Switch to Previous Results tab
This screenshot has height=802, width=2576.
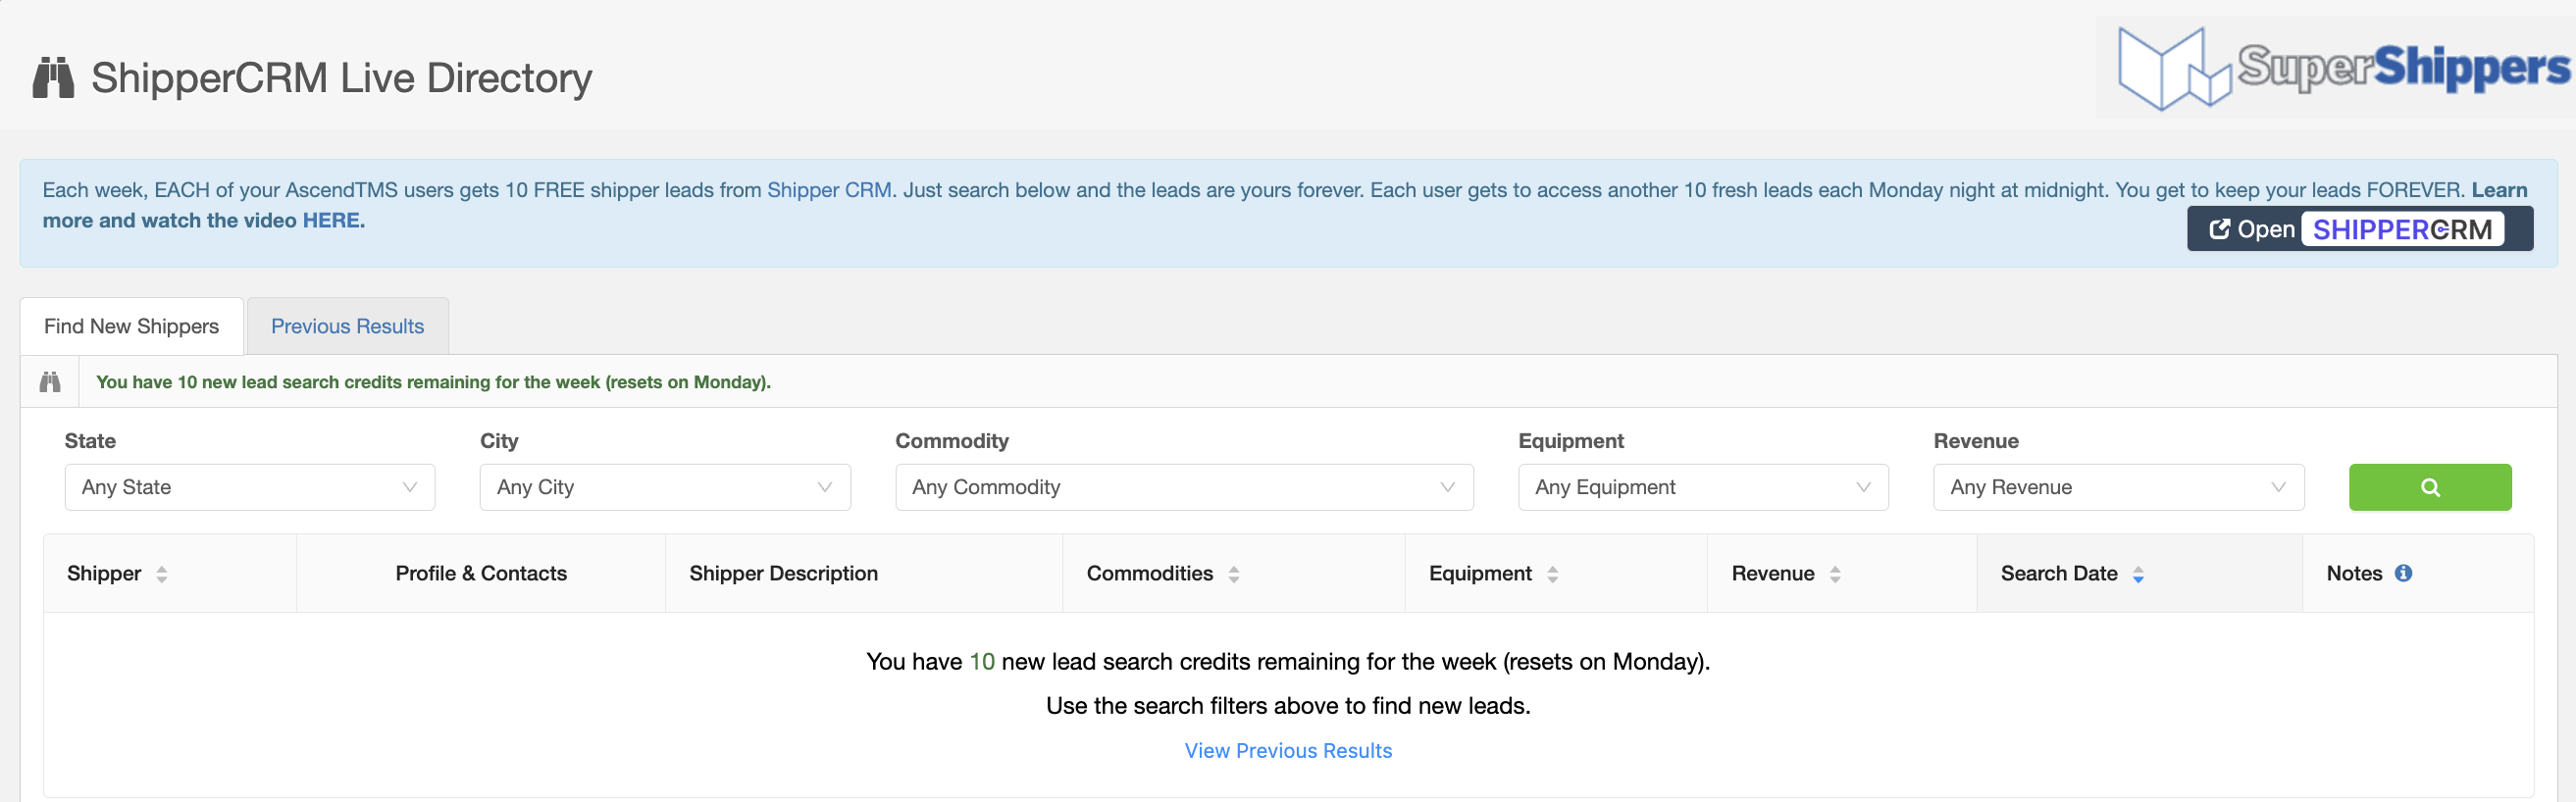(347, 326)
